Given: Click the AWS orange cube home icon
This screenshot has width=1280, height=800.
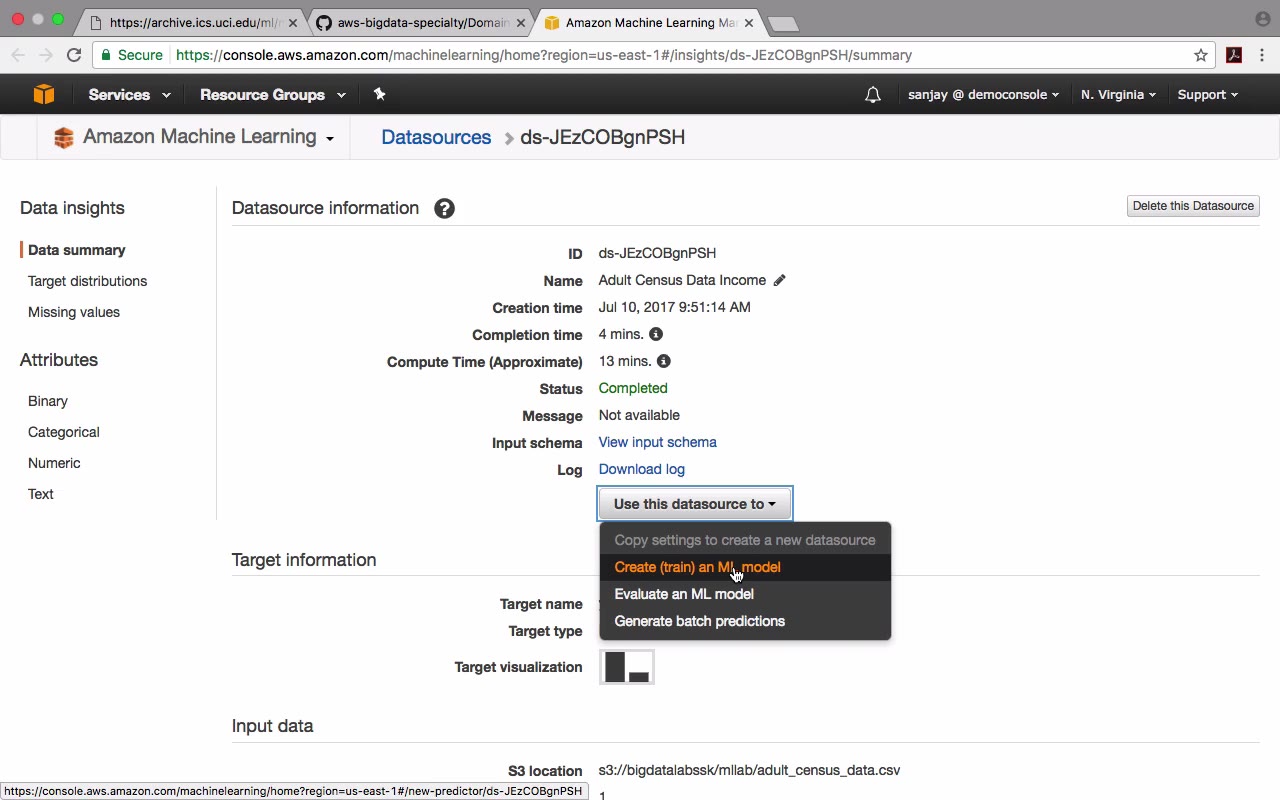Looking at the screenshot, I should coord(44,94).
